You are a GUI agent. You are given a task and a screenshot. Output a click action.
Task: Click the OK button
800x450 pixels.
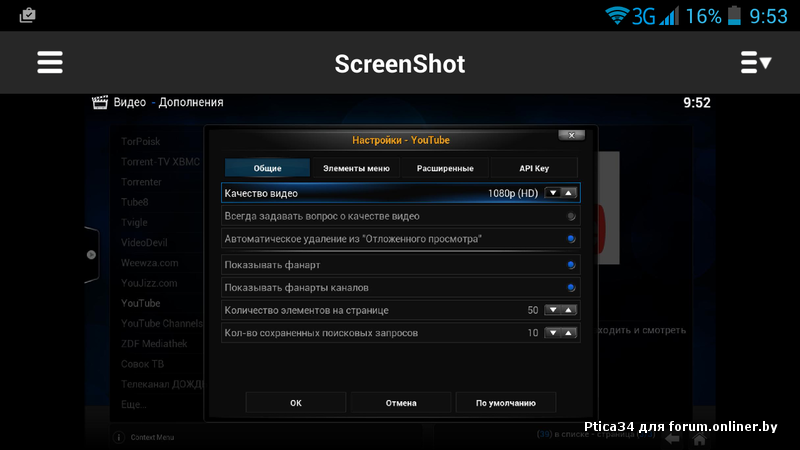296,403
